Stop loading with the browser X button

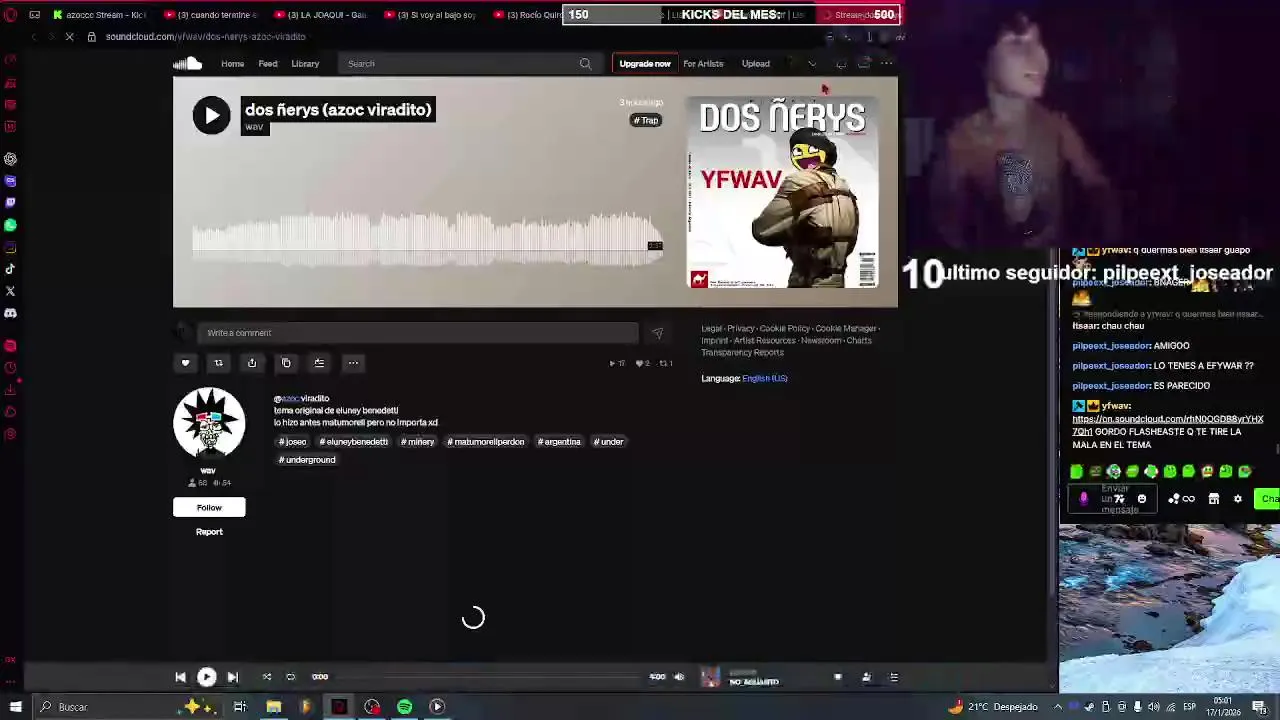69,37
